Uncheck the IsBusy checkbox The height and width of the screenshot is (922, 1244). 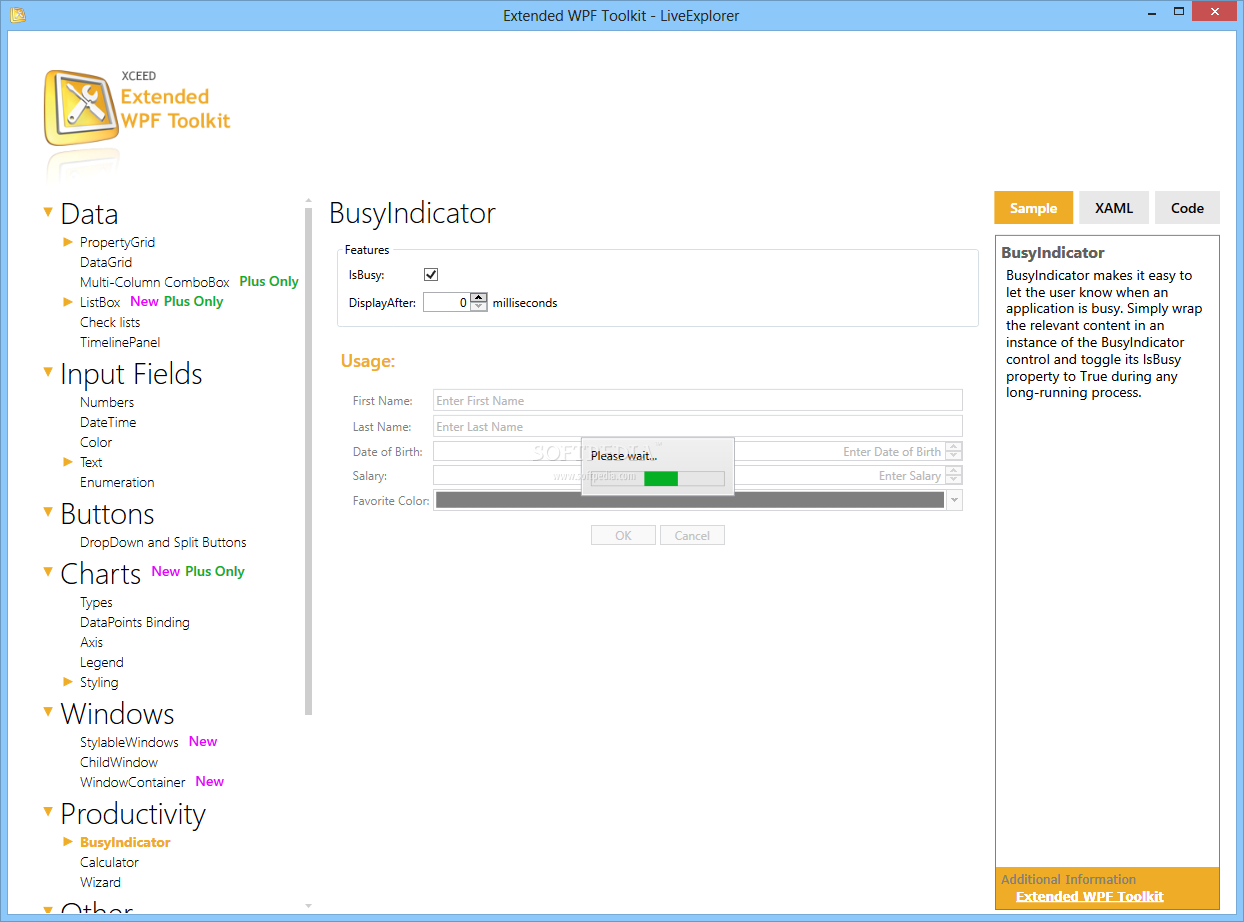pos(431,275)
